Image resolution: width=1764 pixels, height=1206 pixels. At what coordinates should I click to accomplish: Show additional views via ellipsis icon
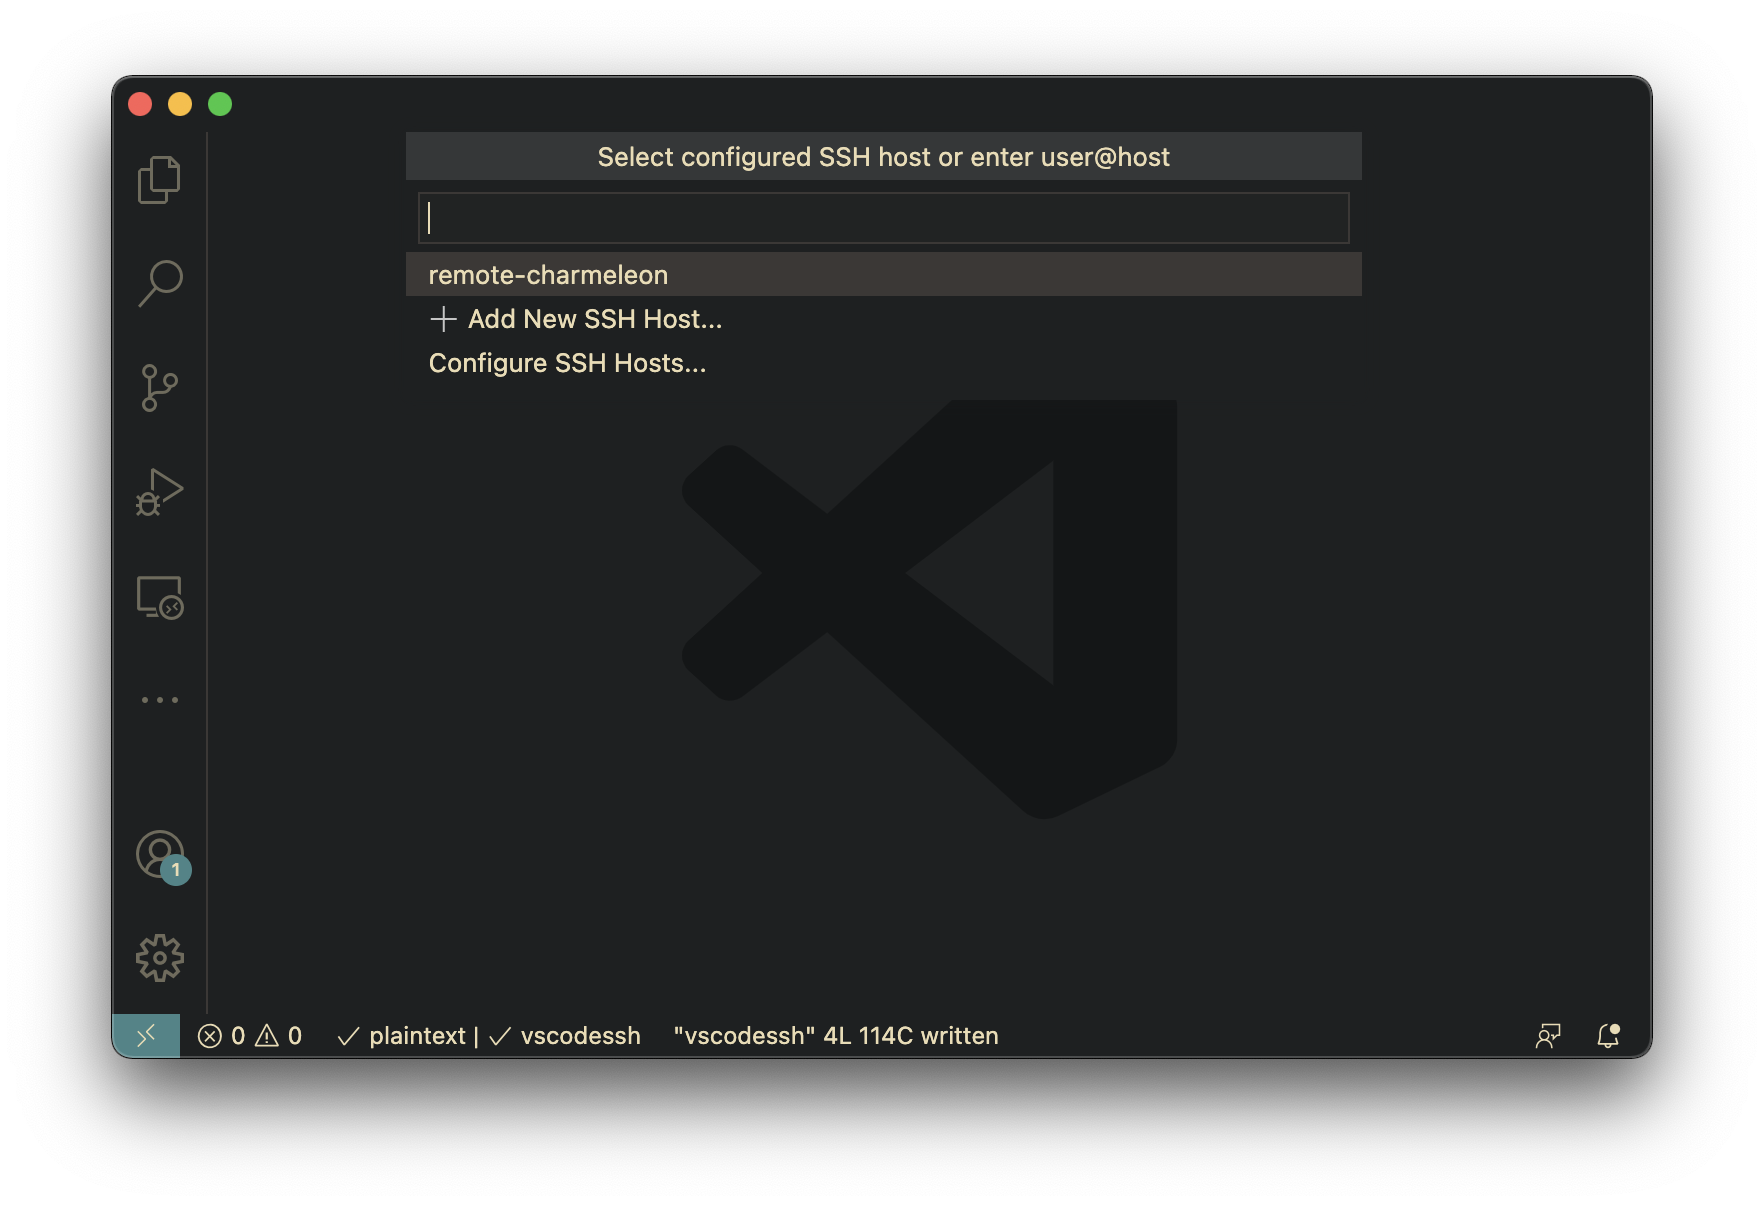(159, 700)
